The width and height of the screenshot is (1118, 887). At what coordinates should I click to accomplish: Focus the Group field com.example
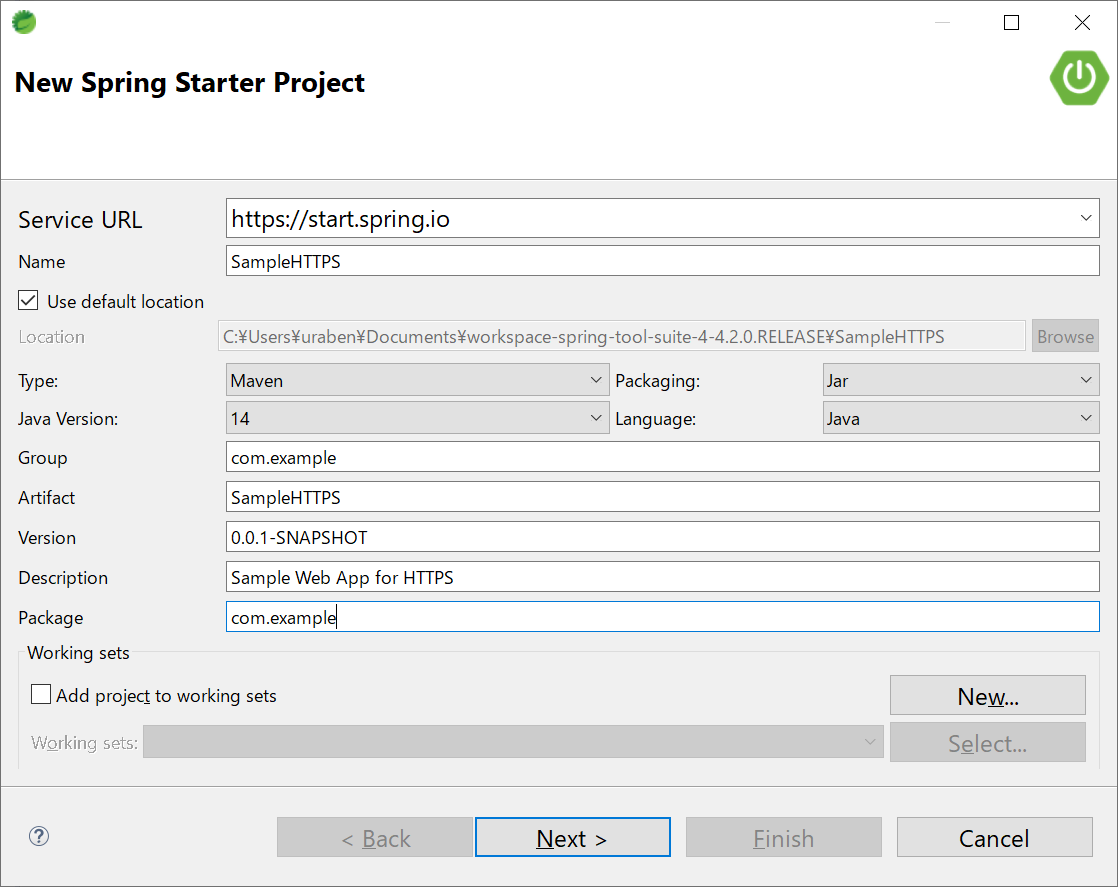pyautogui.click(x=662, y=457)
